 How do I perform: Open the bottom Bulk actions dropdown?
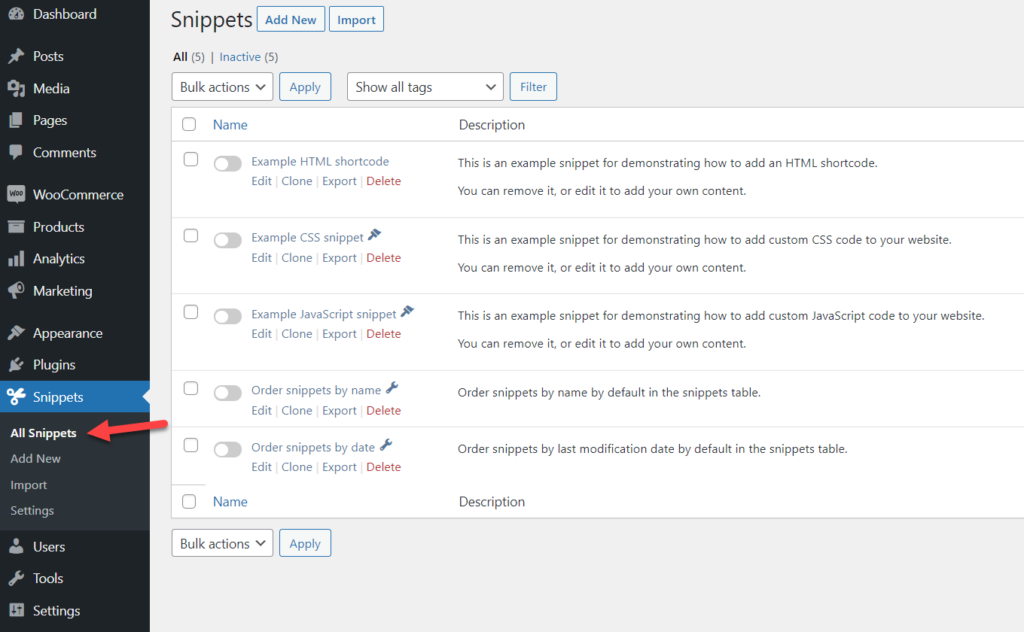(x=222, y=543)
